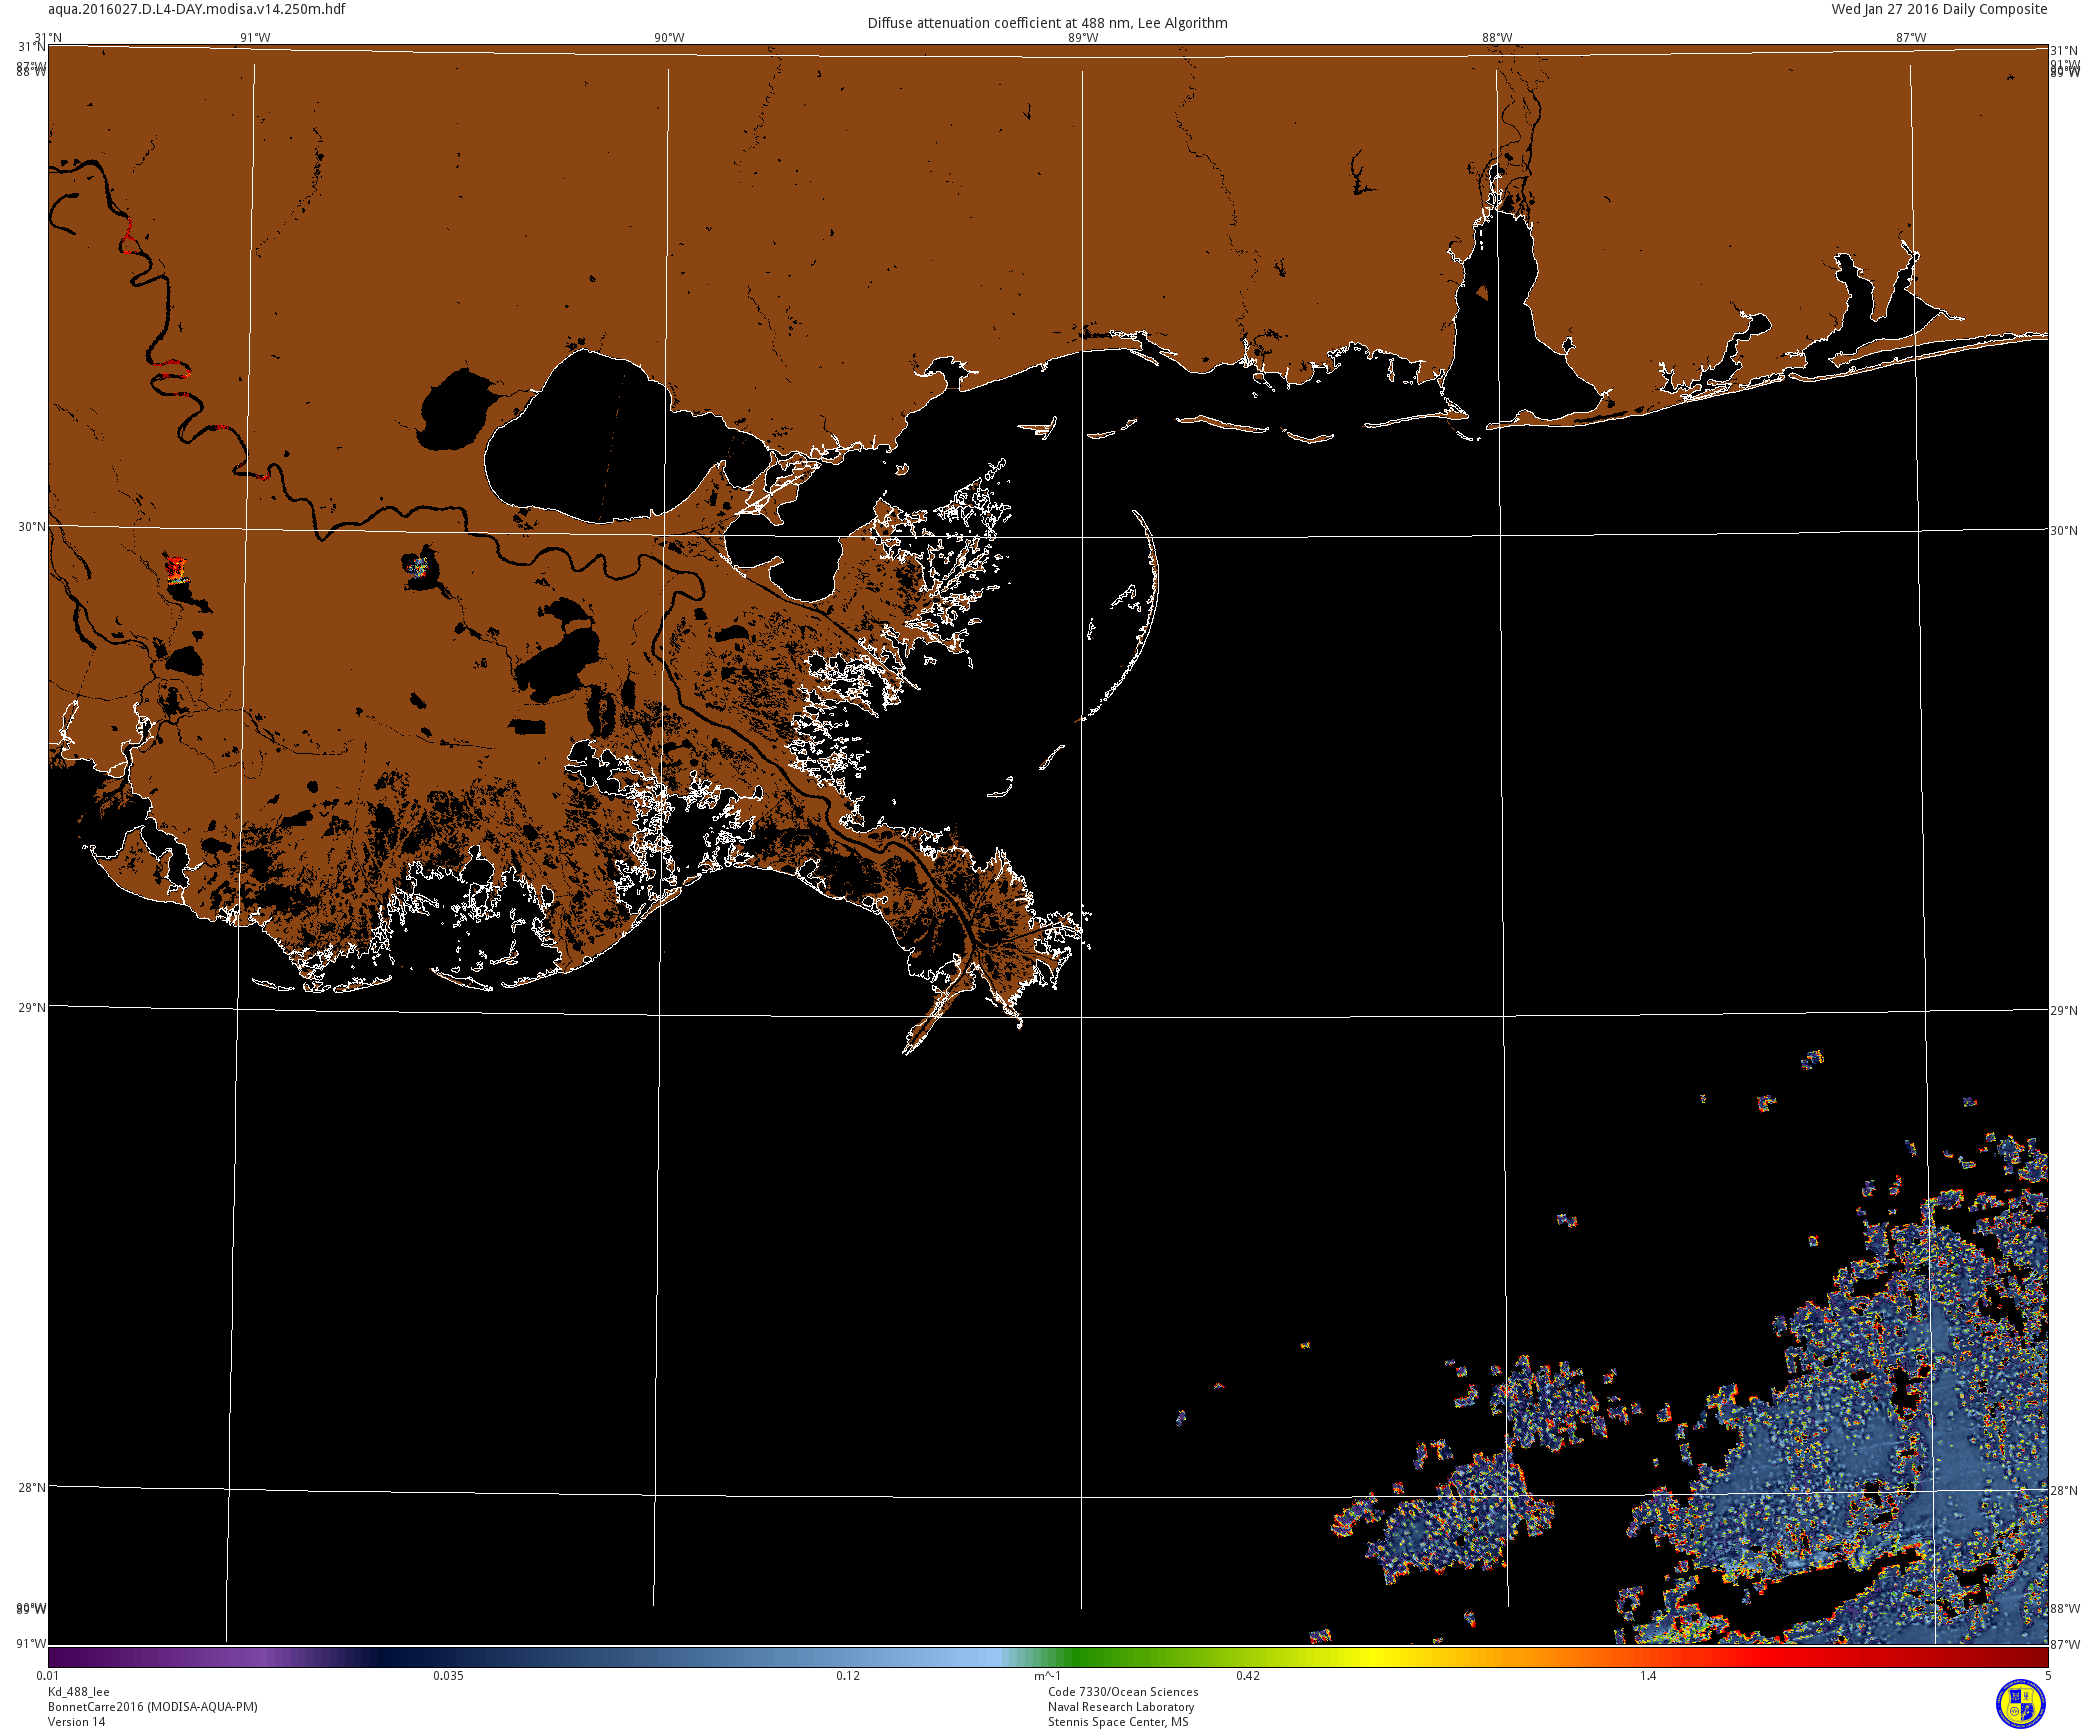The image size is (2096, 1731).
Task: Click the yellow section of the colorbar
Action: 1375,1657
